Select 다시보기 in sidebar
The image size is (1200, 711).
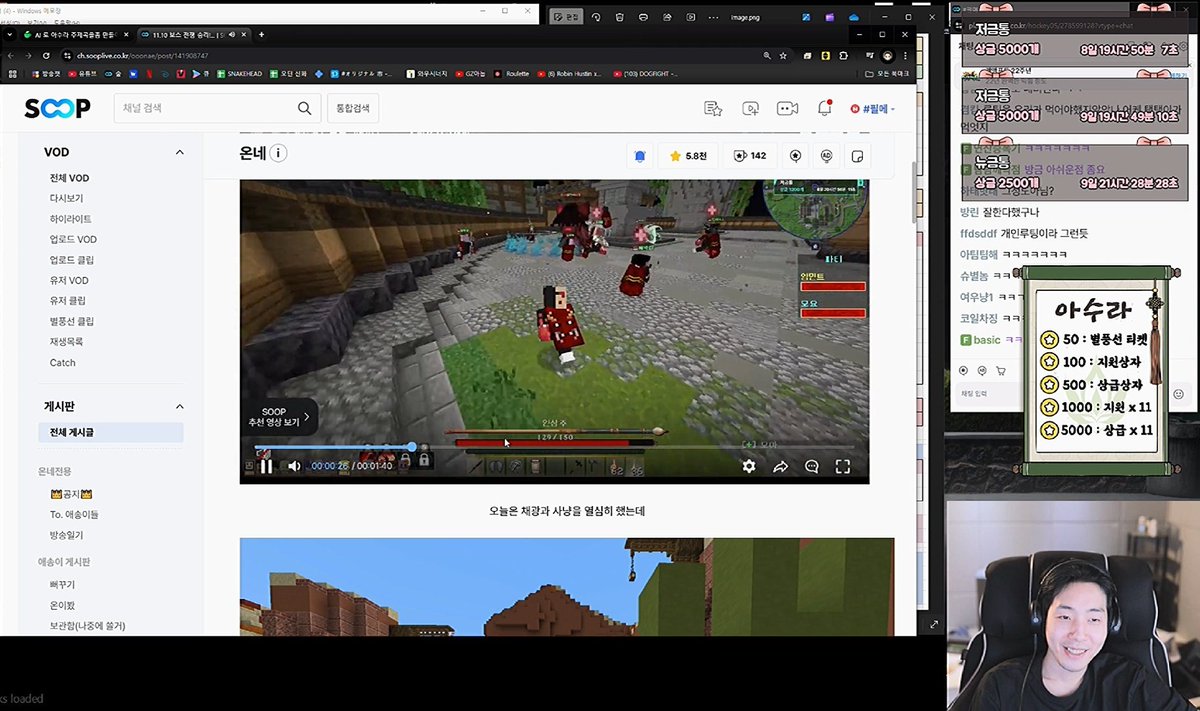67,198
